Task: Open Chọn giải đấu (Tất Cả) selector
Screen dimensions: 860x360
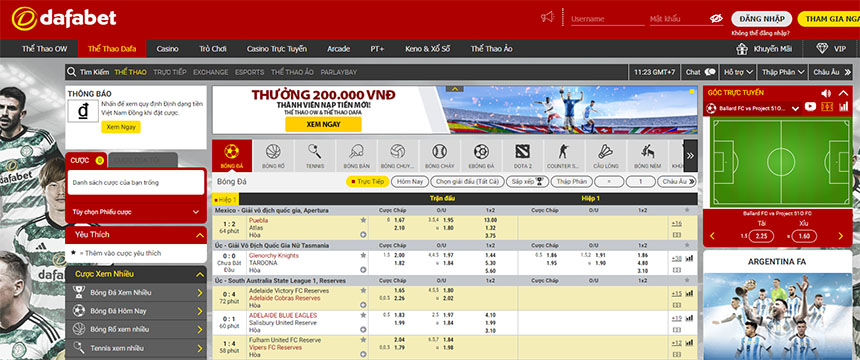Action: pos(466,182)
